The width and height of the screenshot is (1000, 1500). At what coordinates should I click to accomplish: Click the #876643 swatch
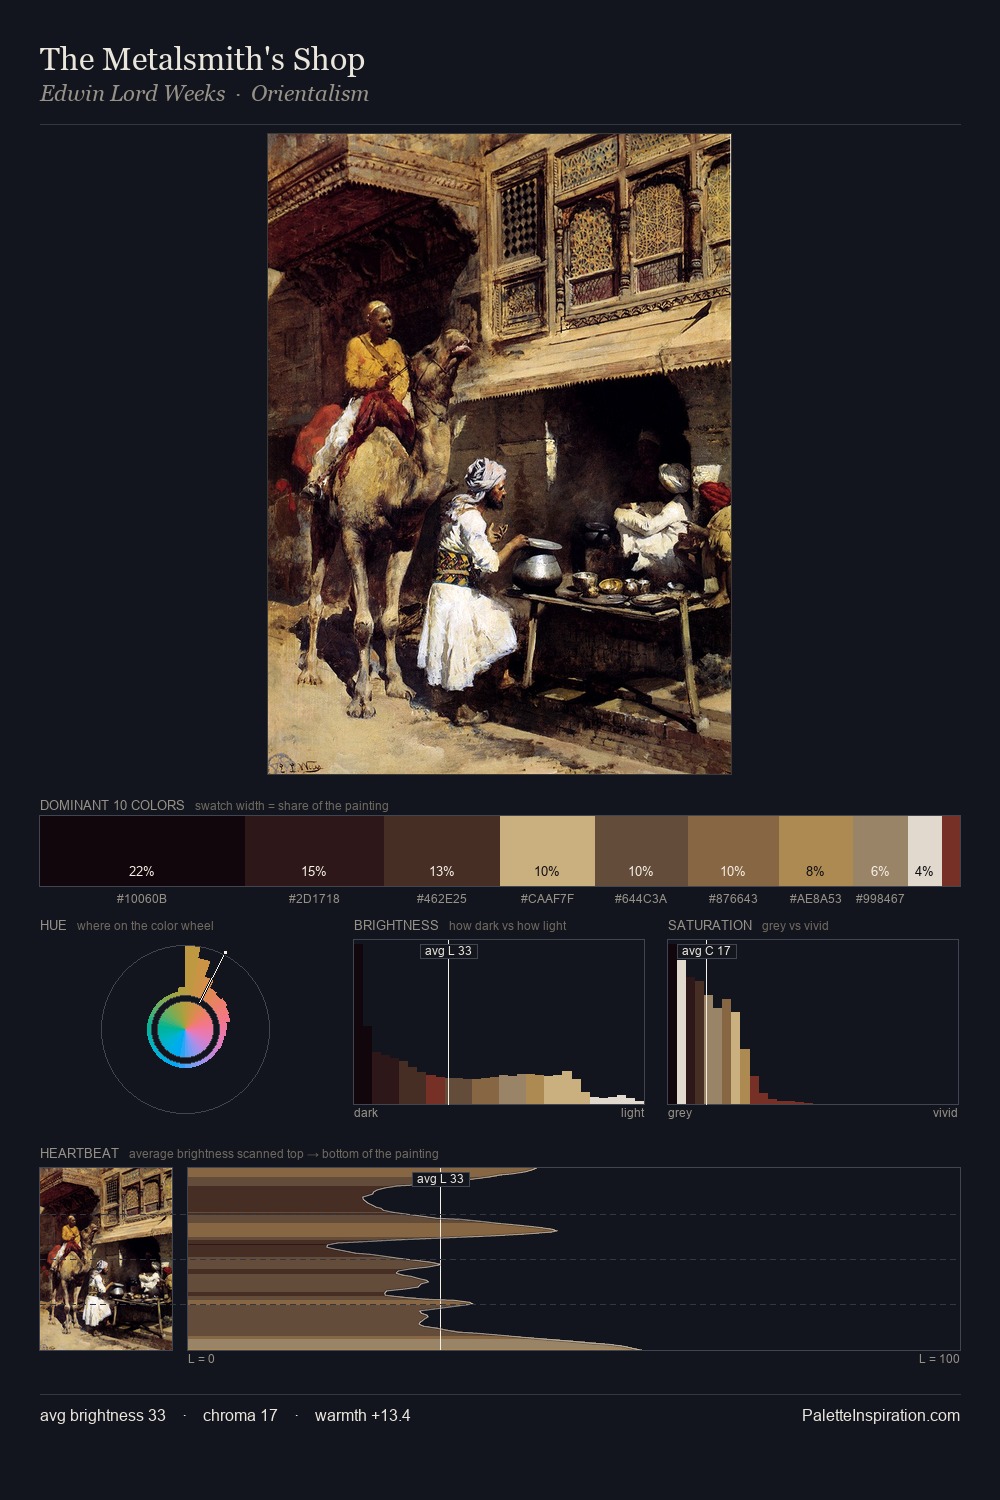click(x=733, y=851)
